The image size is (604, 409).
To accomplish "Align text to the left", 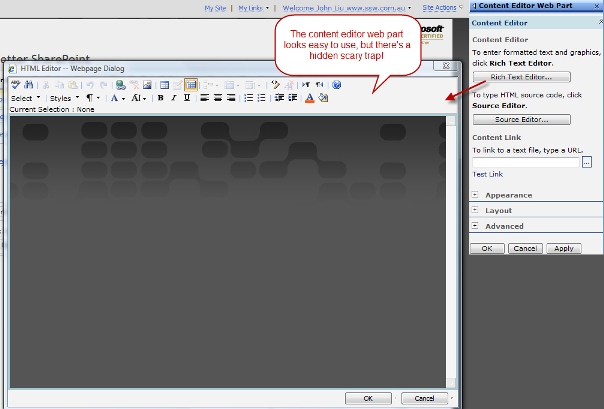I will 204,98.
